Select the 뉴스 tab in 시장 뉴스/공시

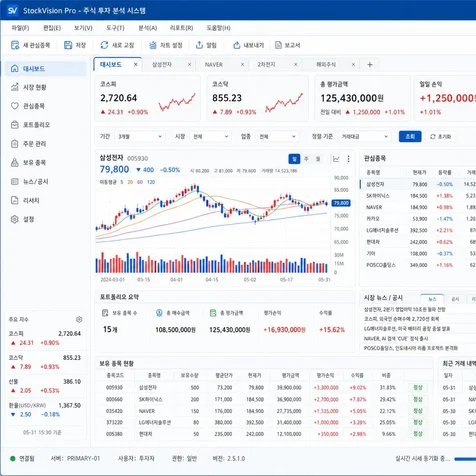[432, 299]
